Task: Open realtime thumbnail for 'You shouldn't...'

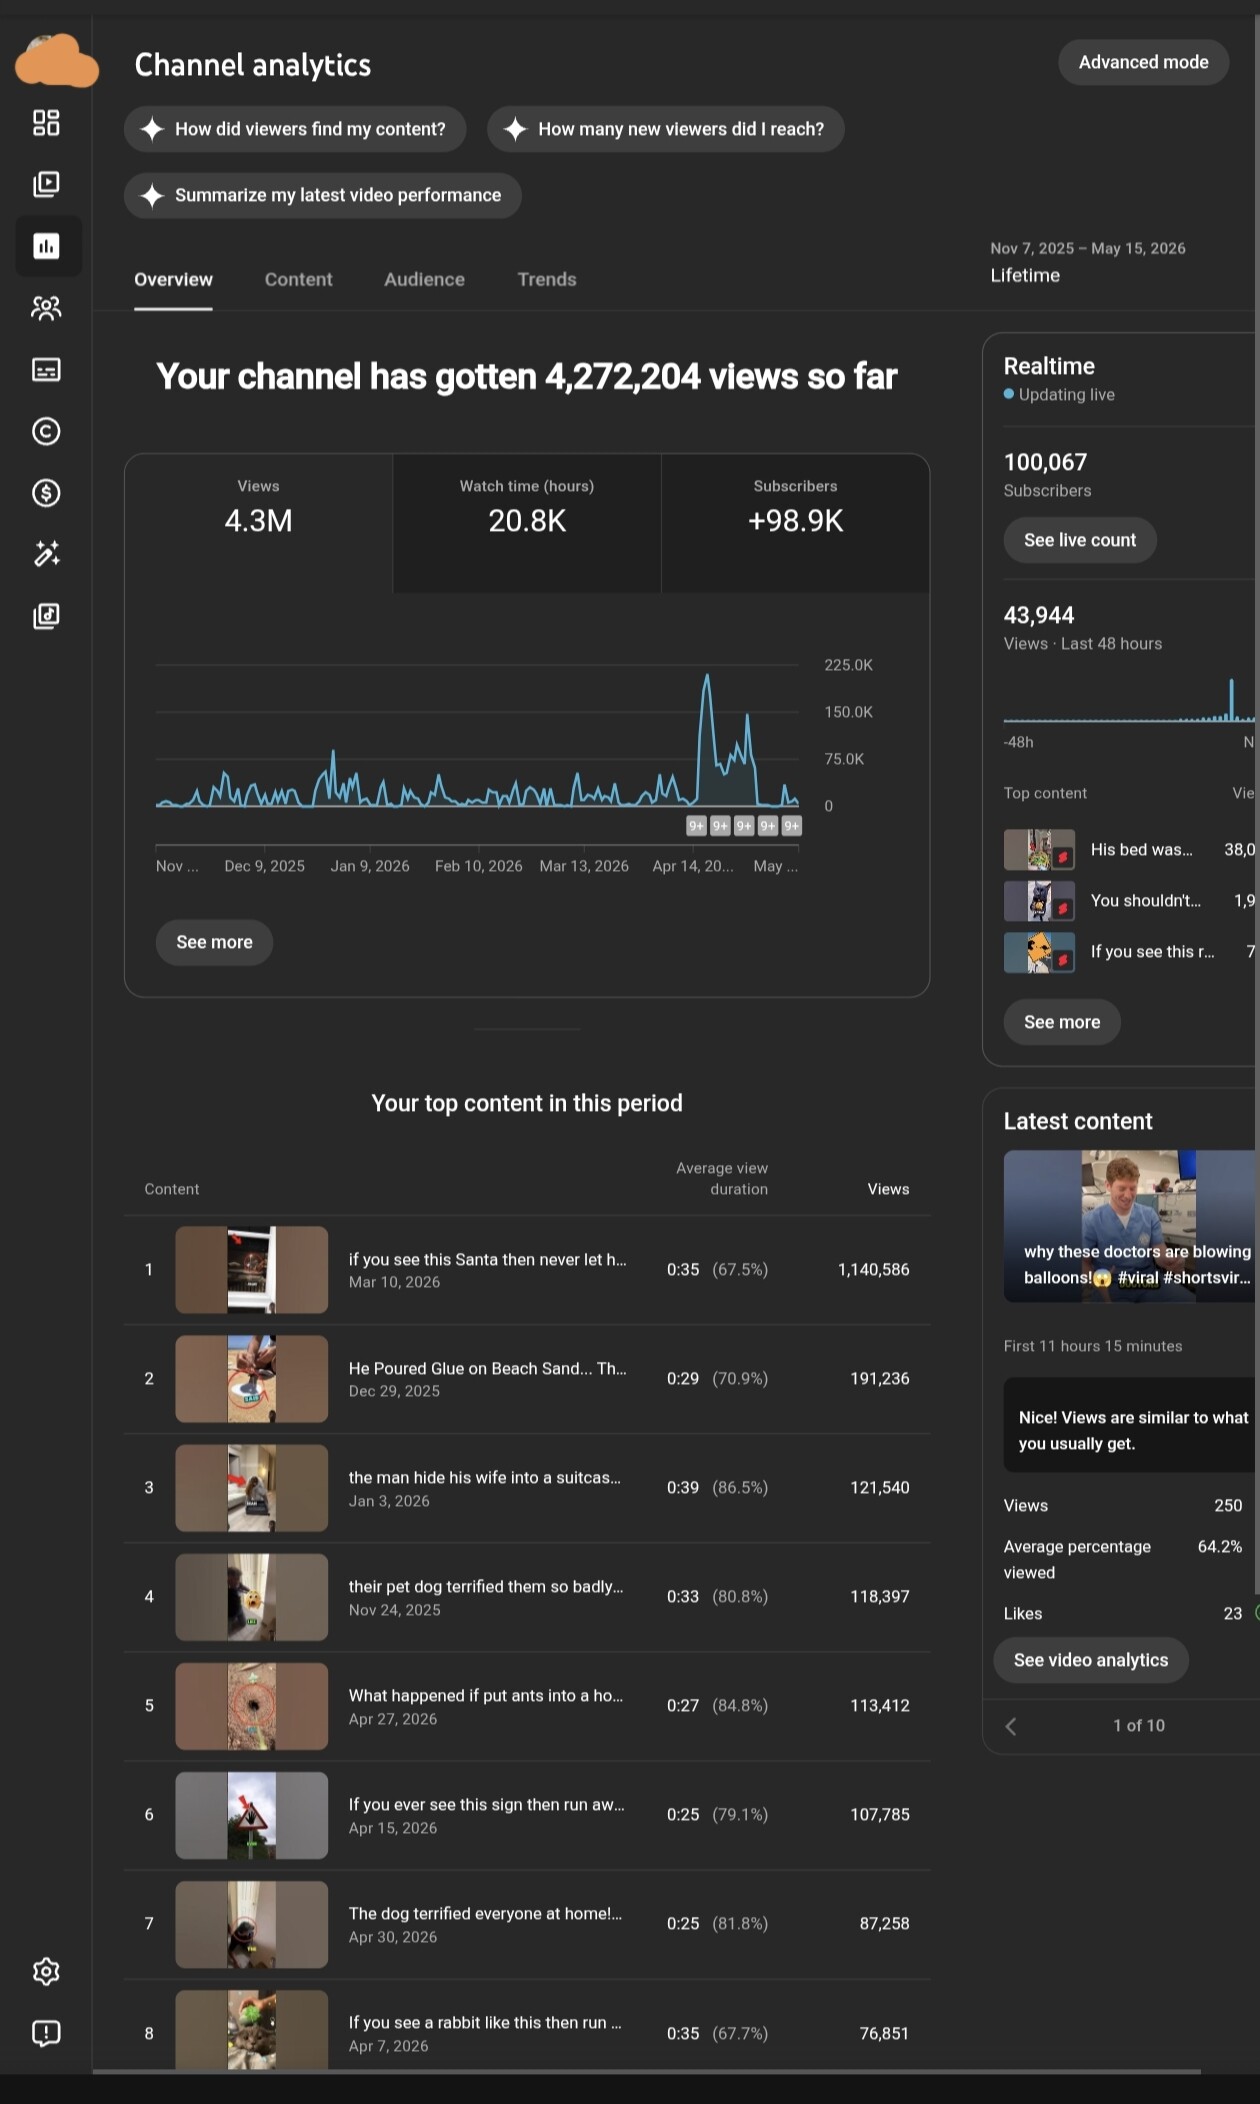Action: click(1039, 901)
